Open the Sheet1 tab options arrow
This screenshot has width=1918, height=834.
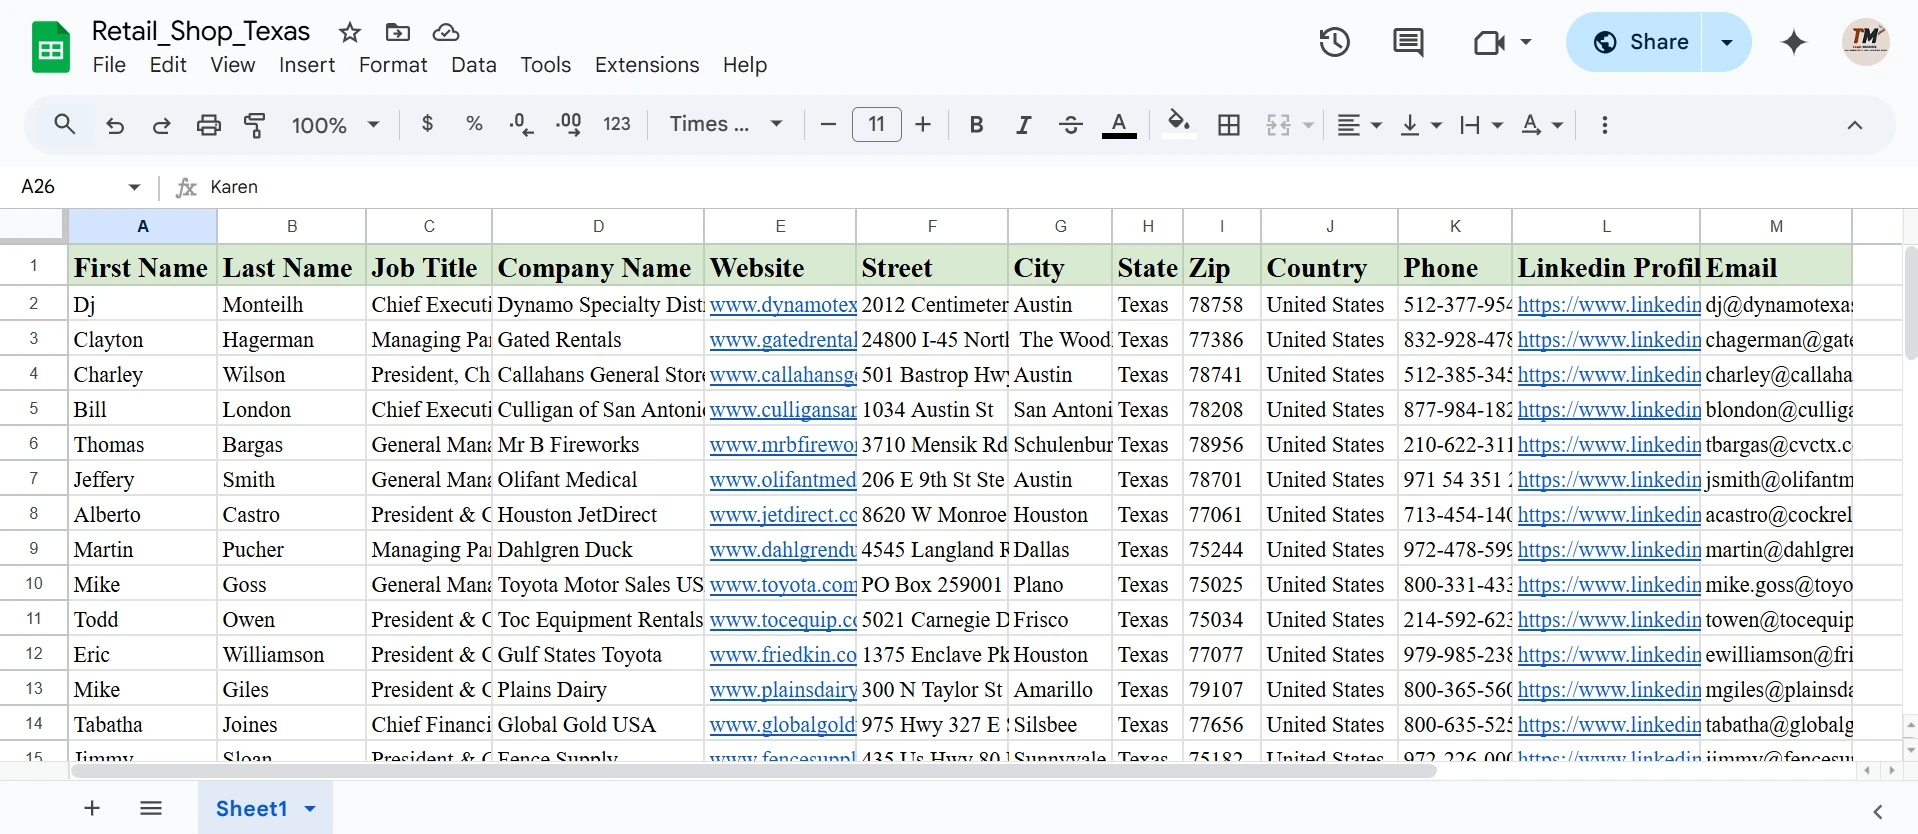coord(310,809)
